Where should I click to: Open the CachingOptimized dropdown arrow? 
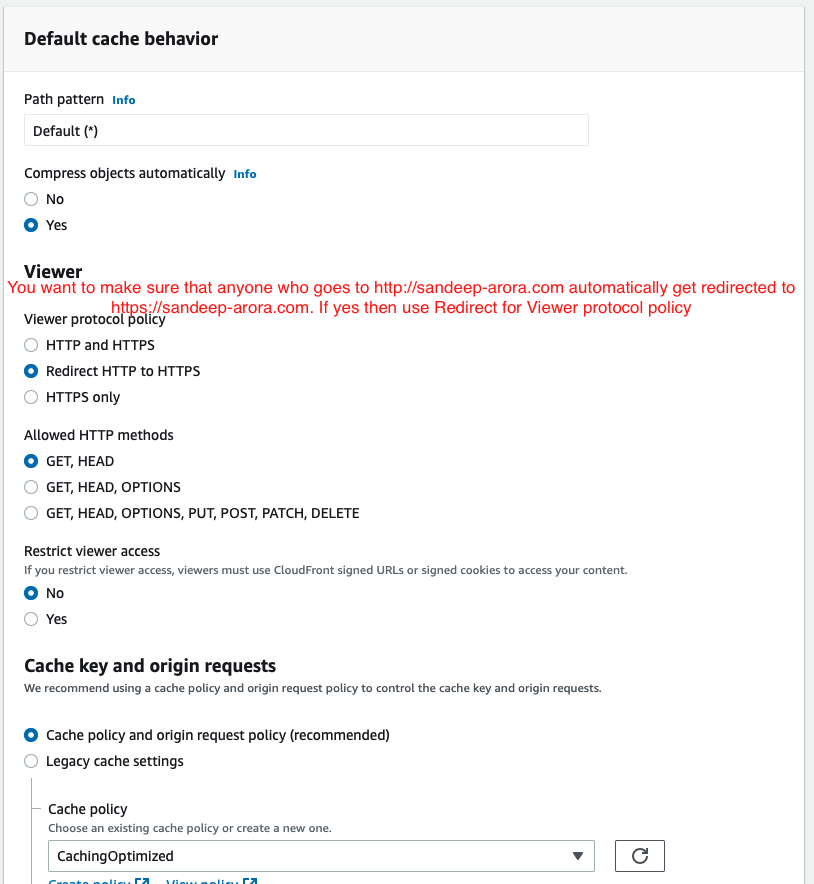577,856
